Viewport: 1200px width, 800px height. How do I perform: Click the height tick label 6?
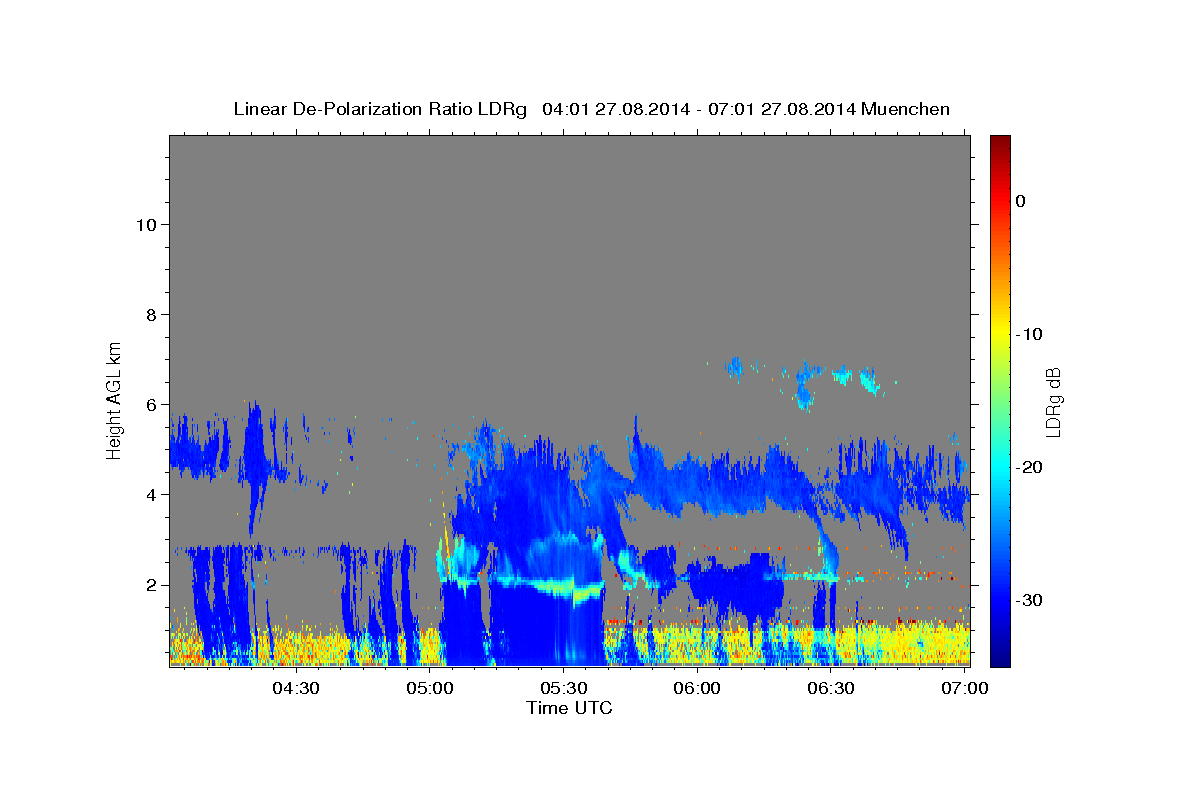pos(152,405)
